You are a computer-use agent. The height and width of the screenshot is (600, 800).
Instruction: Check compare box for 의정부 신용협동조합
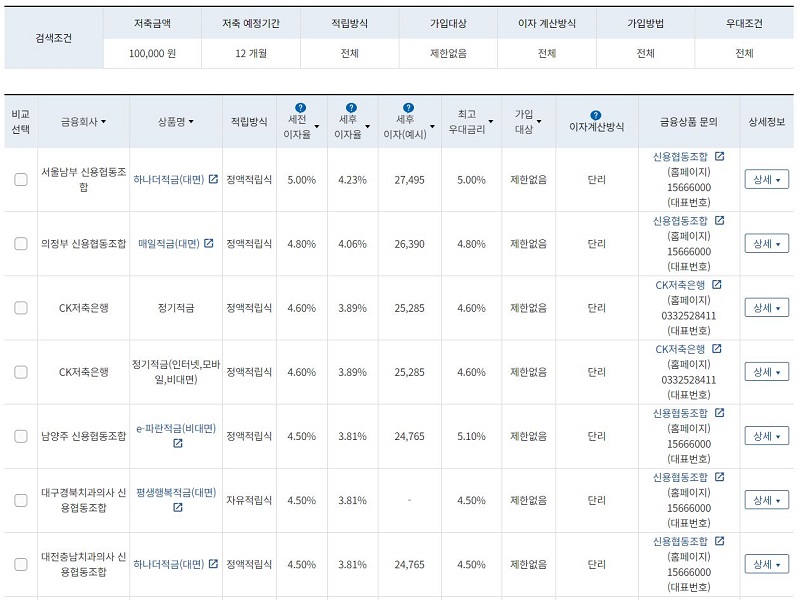tap(21, 243)
